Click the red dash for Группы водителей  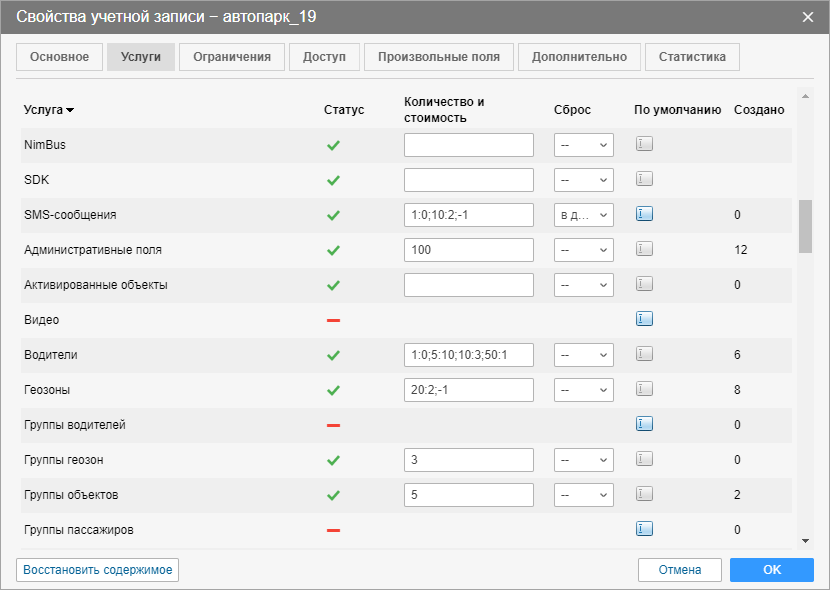[334, 425]
